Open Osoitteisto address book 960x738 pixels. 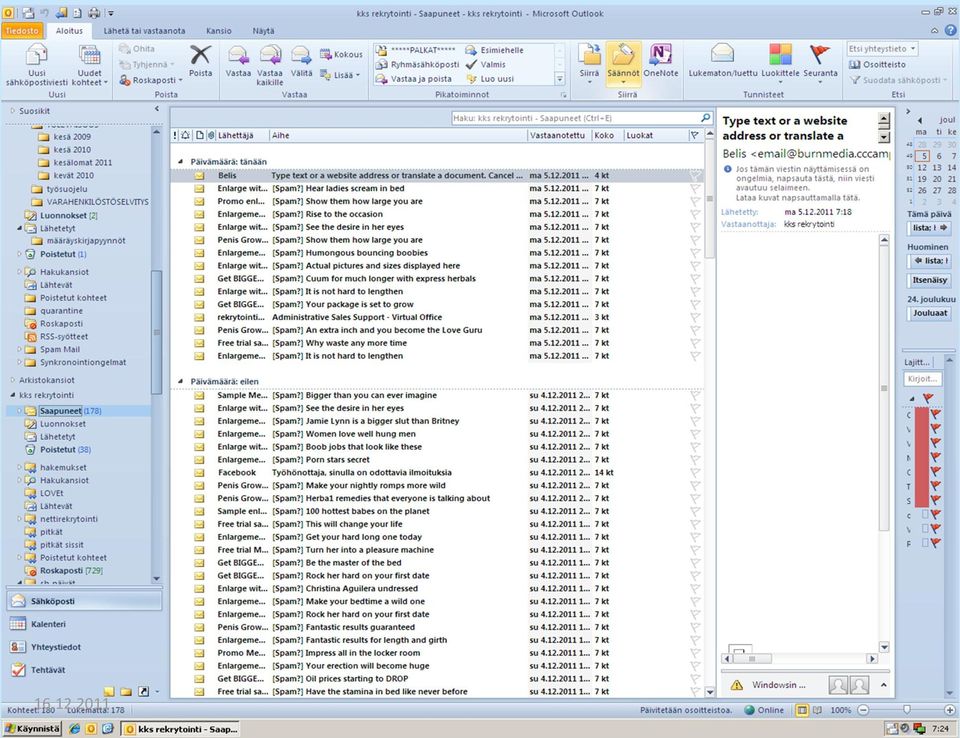click(x=877, y=64)
